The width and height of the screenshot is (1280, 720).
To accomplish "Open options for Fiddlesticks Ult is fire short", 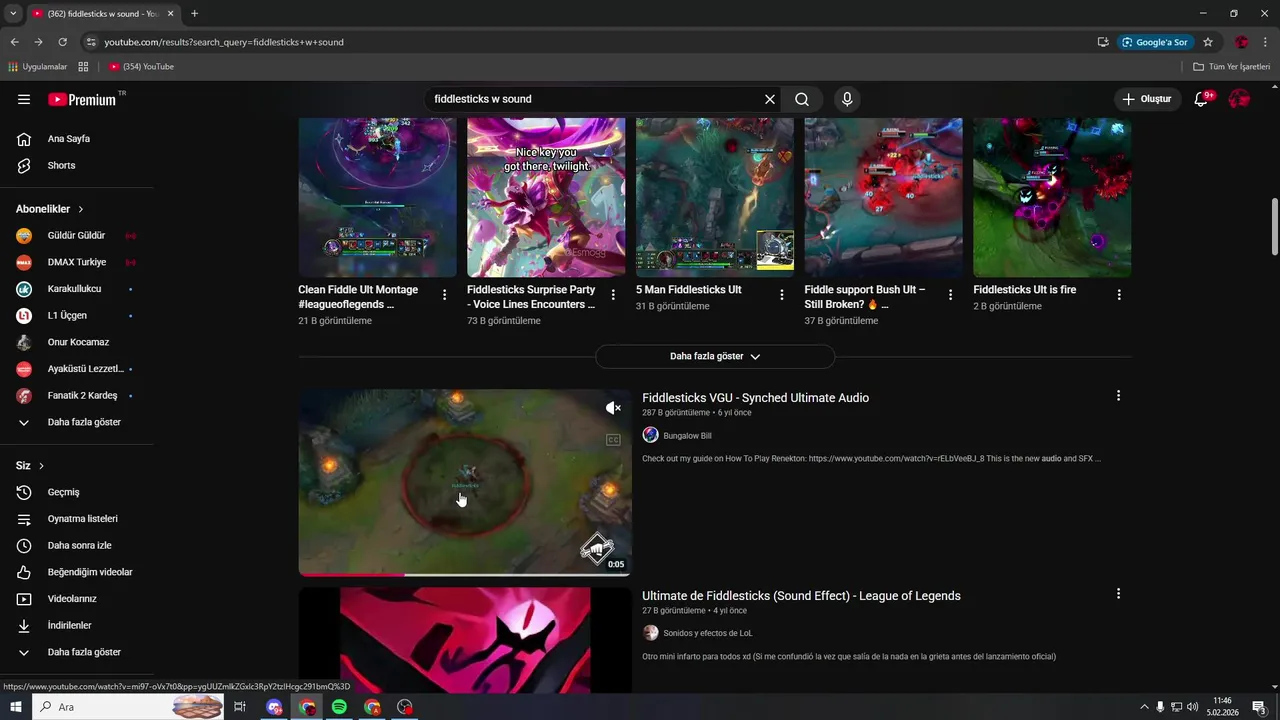I will (1119, 295).
